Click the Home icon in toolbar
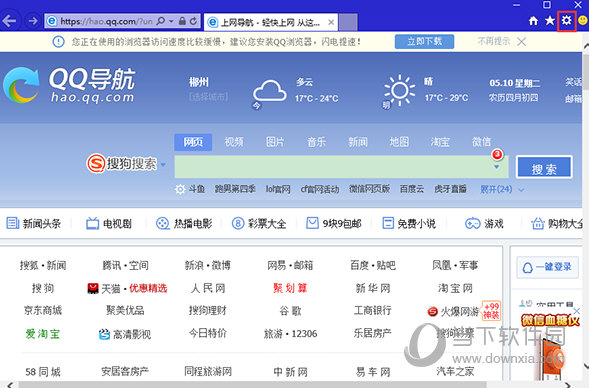Viewport: 589px width, 388px height. pyautogui.click(x=533, y=21)
